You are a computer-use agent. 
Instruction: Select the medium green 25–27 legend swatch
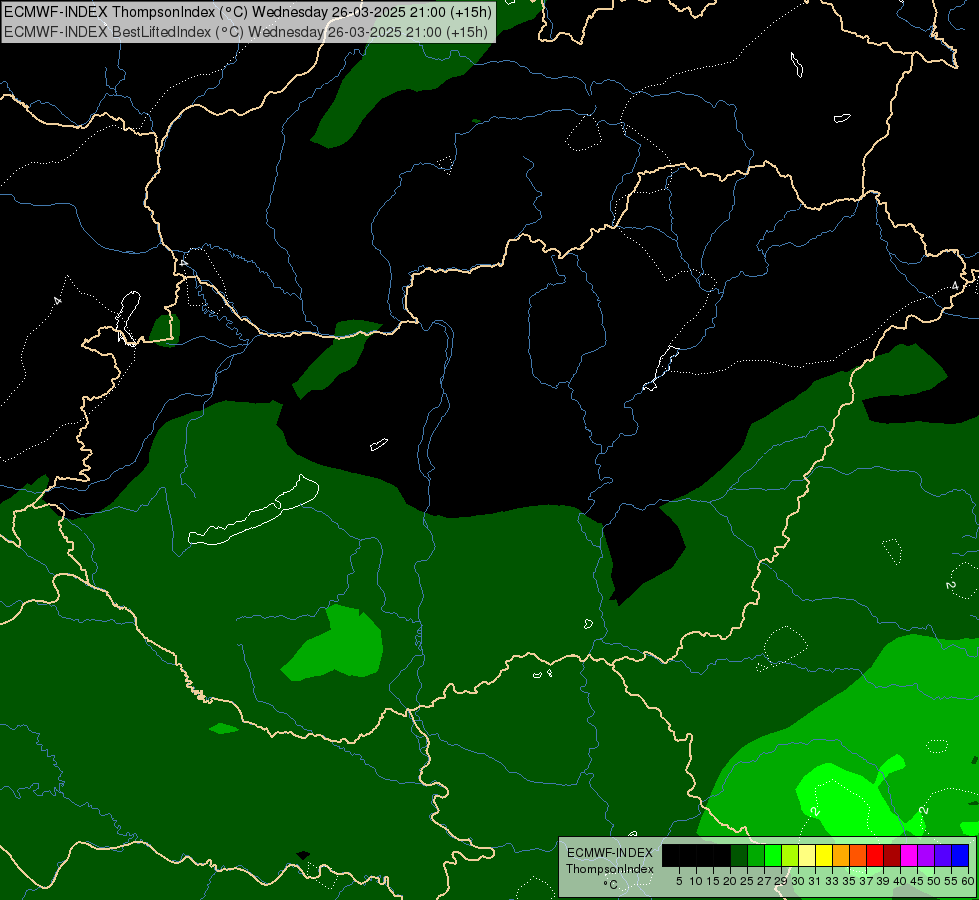click(x=756, y=855)
